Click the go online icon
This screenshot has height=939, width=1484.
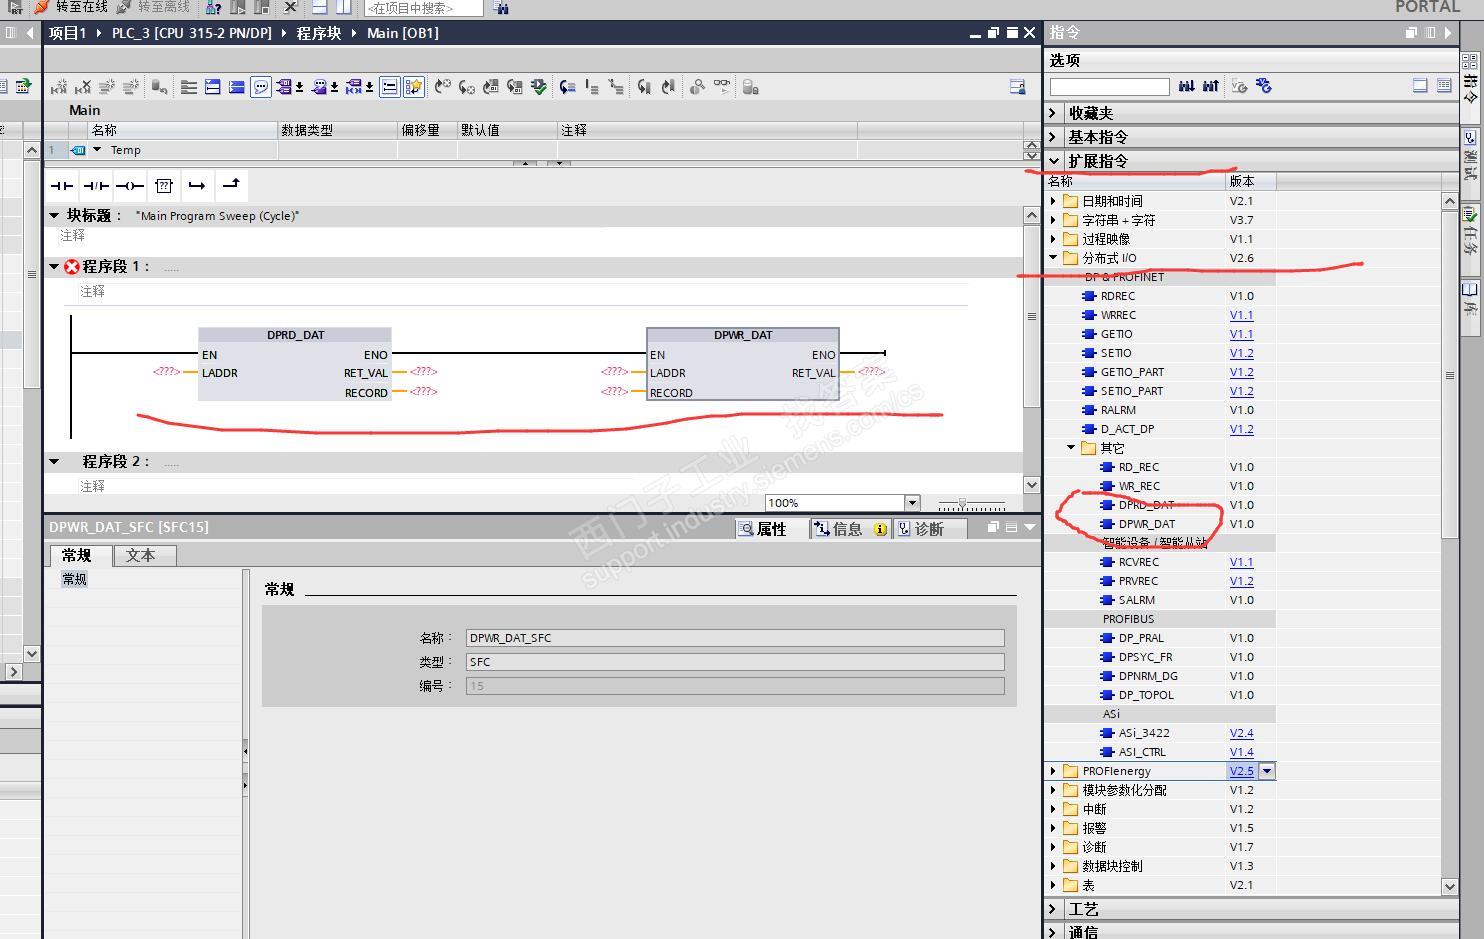(42, 7)
